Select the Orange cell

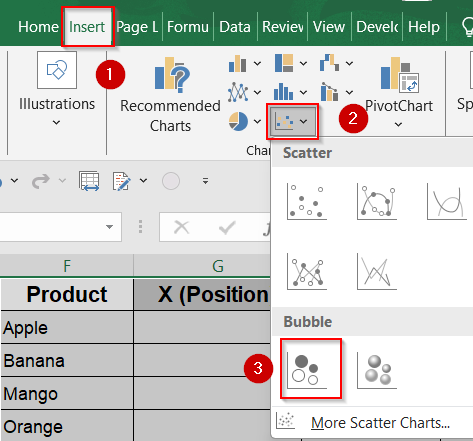point(67,426)
